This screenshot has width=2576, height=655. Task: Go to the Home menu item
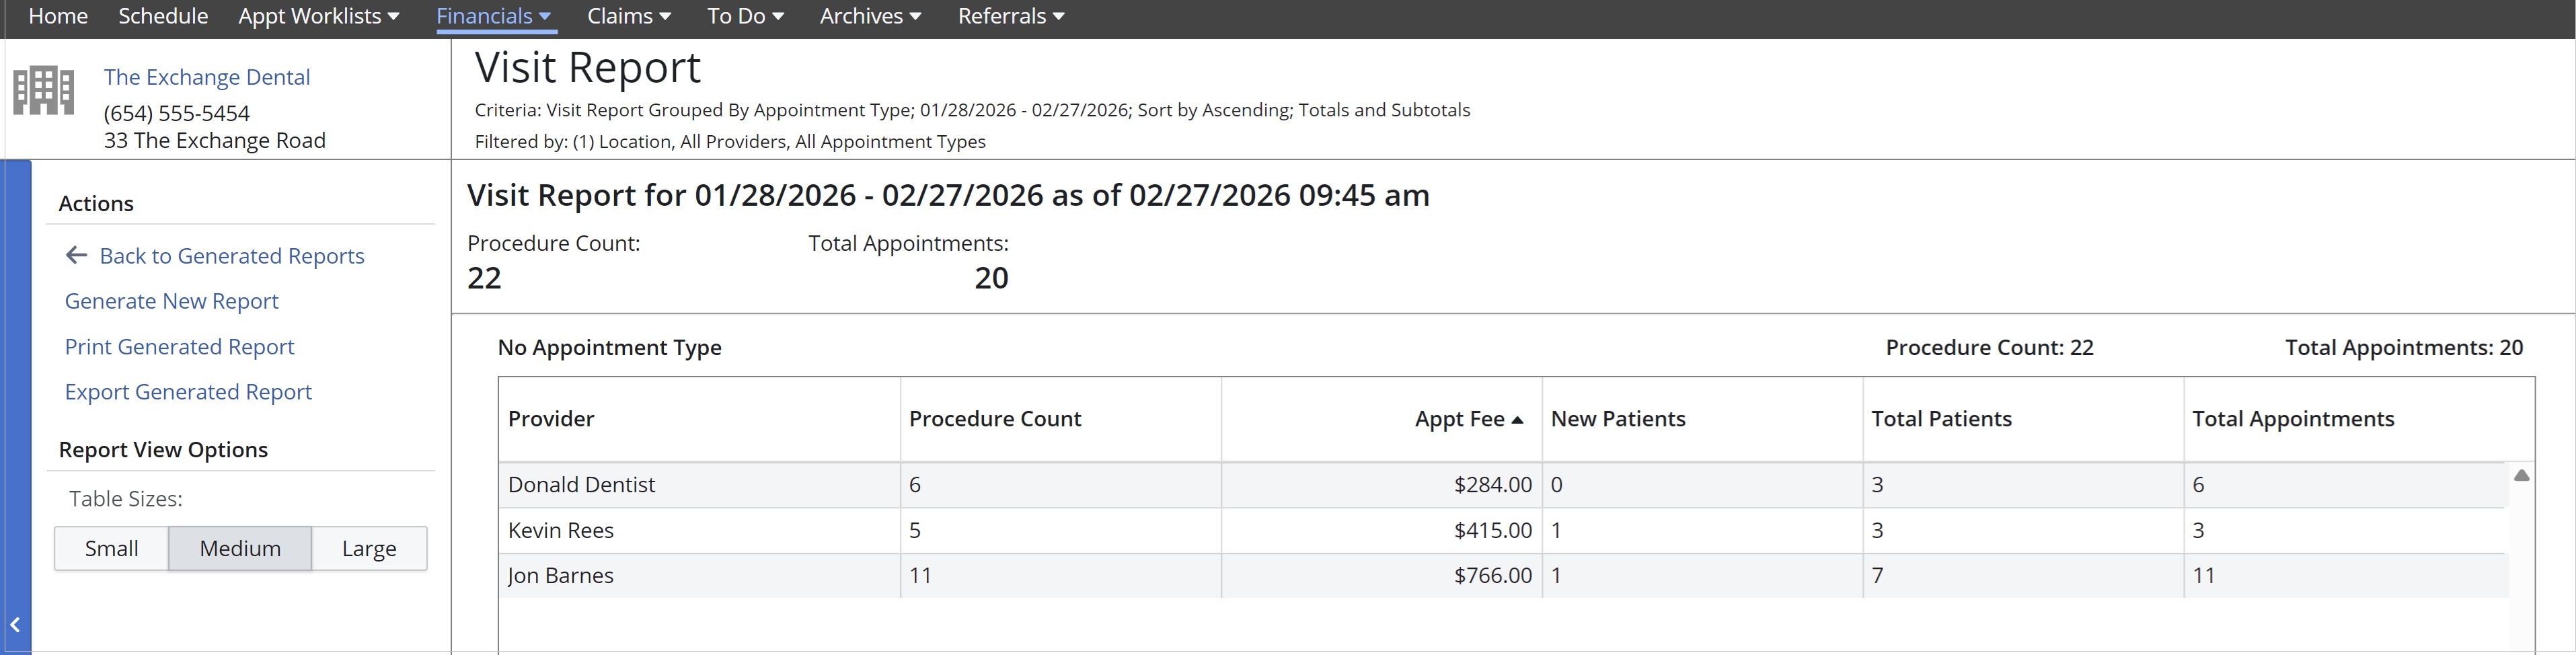click(x=58, y=16)
